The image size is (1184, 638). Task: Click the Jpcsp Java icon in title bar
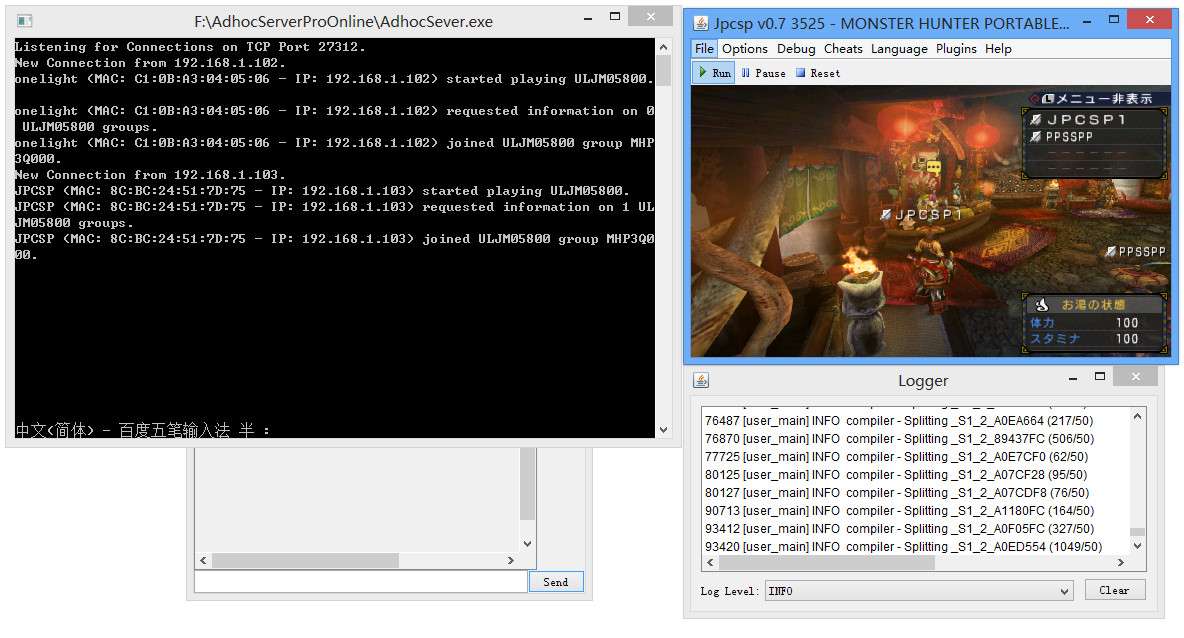pyautogui.click(x=700, y=22)
